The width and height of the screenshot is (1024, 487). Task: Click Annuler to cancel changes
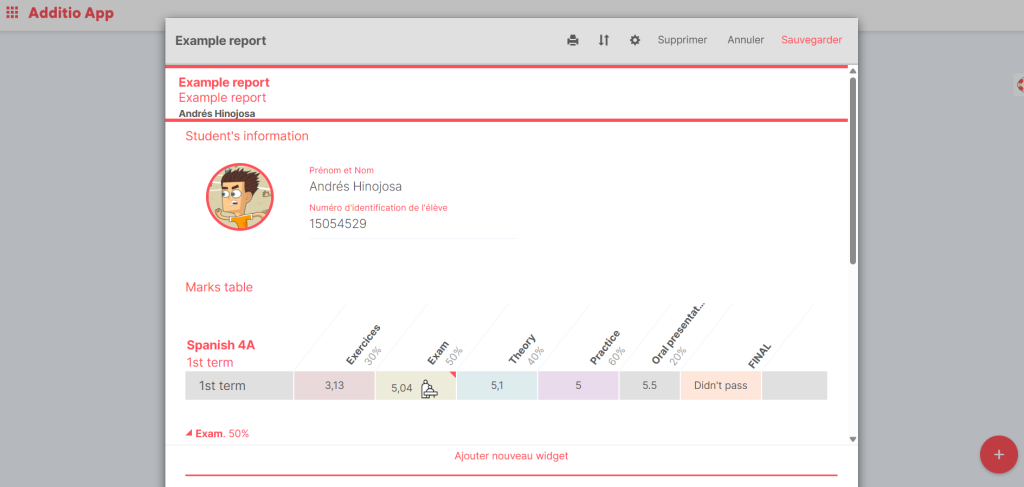tap(745, 40)
